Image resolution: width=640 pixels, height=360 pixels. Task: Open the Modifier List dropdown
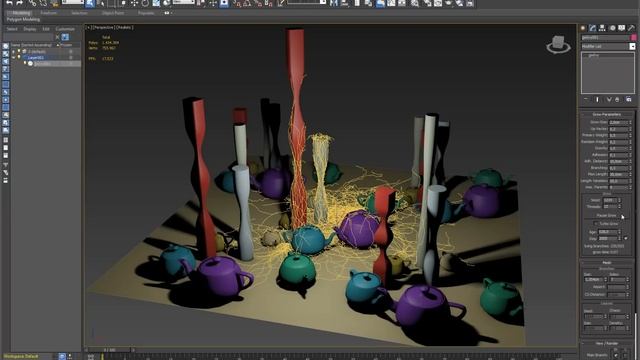(x=632, y=47)
